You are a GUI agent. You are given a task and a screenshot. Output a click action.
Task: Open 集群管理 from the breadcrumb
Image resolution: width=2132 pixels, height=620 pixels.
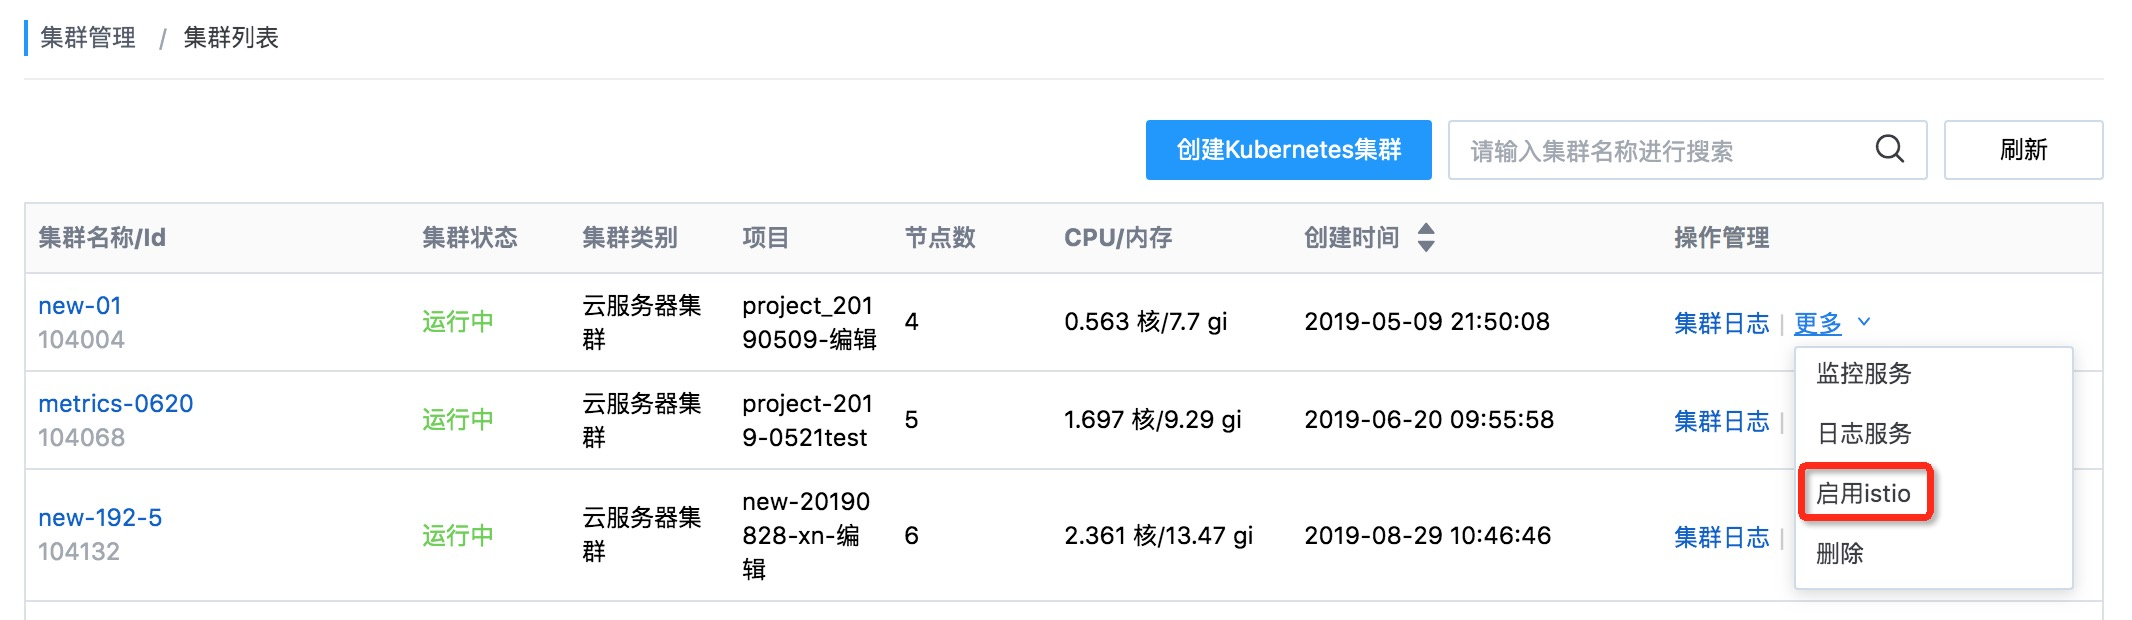click(x=86, y=38)
